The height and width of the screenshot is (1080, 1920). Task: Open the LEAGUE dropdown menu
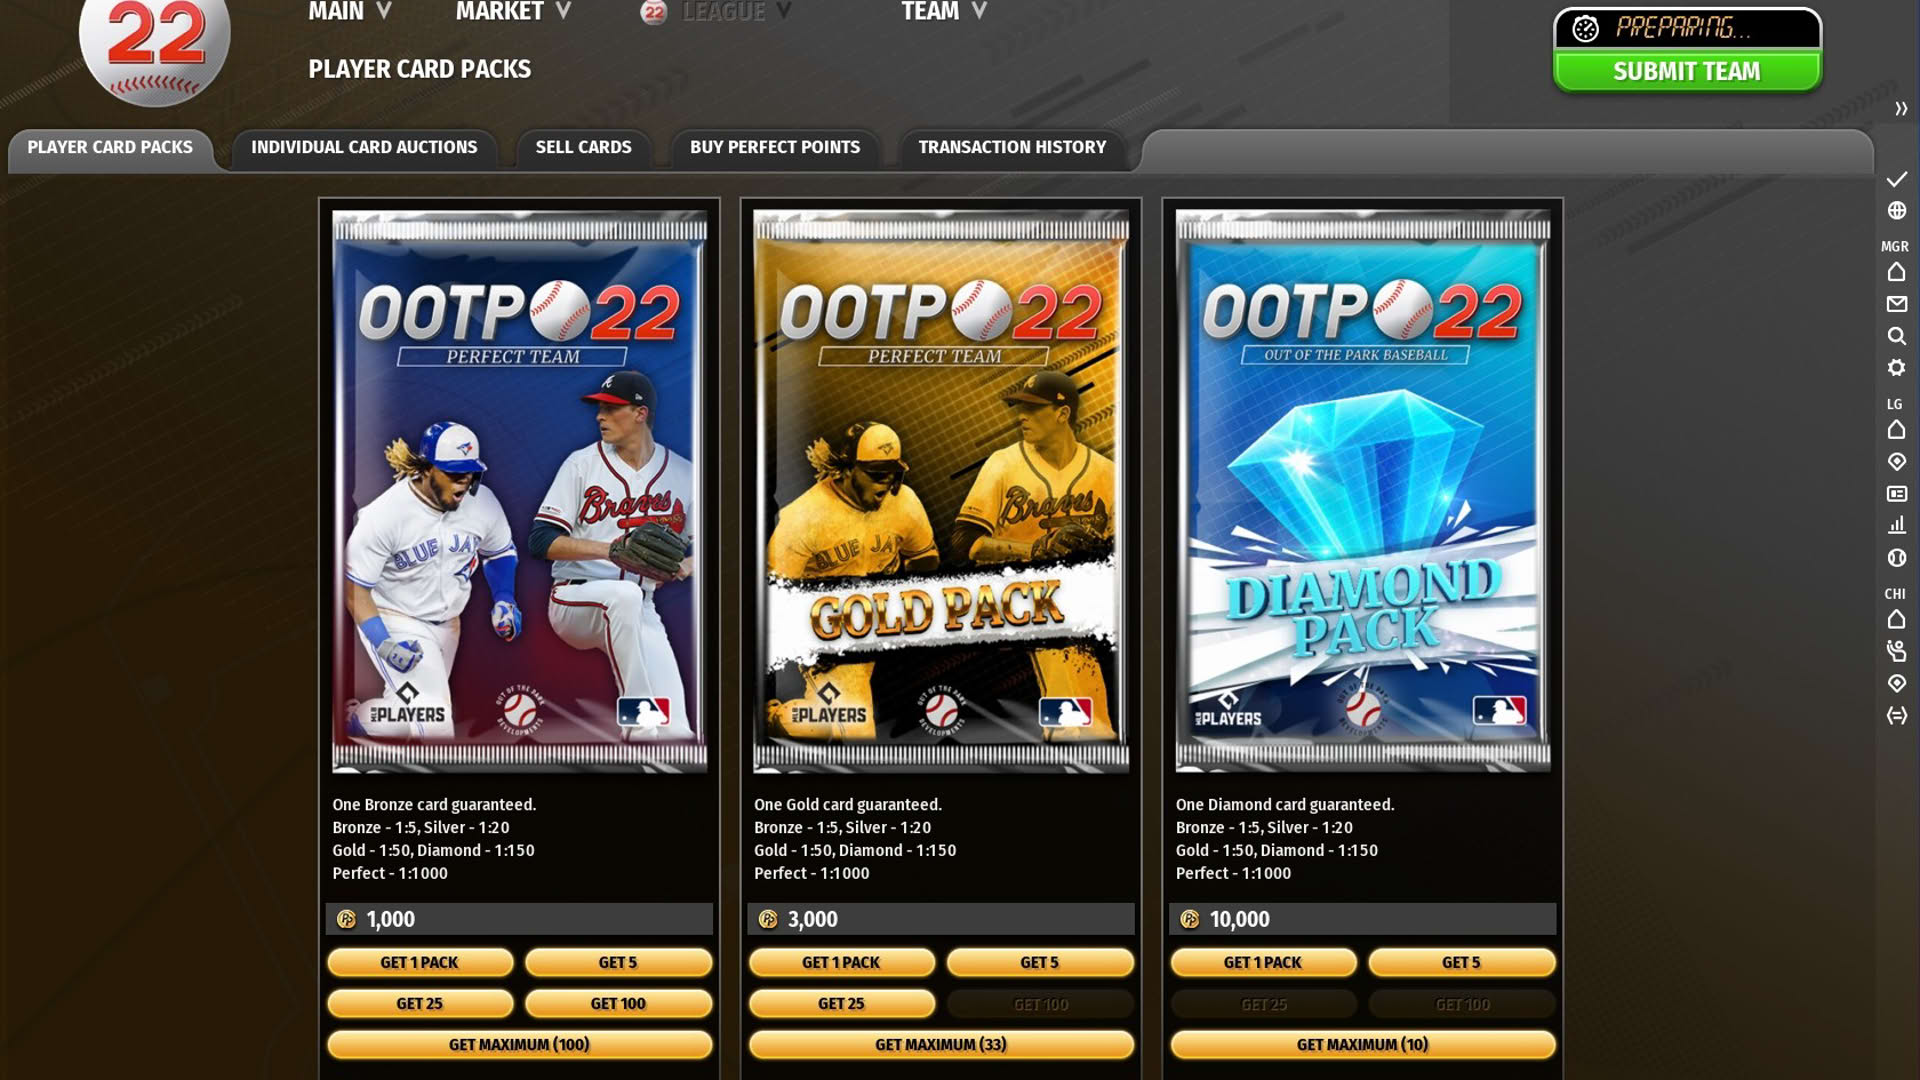click(717, 12)
